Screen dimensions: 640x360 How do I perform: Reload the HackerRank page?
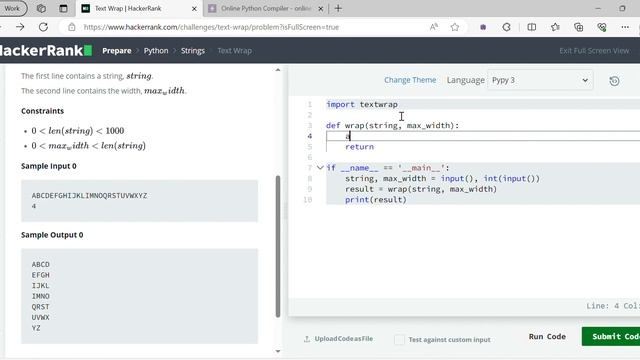pyautogui.click(x=43, y=27)
